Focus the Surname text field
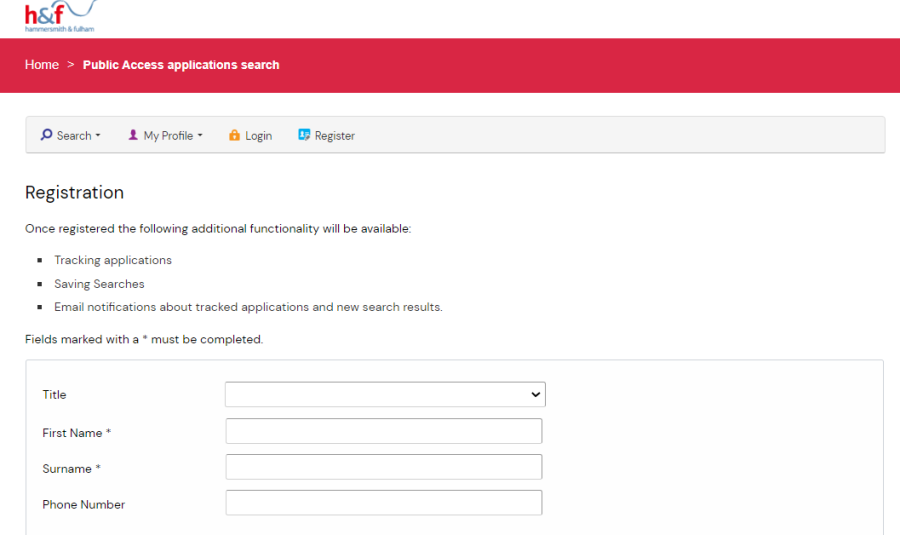This screenshot has width=900, height=535. coord(384,467)
